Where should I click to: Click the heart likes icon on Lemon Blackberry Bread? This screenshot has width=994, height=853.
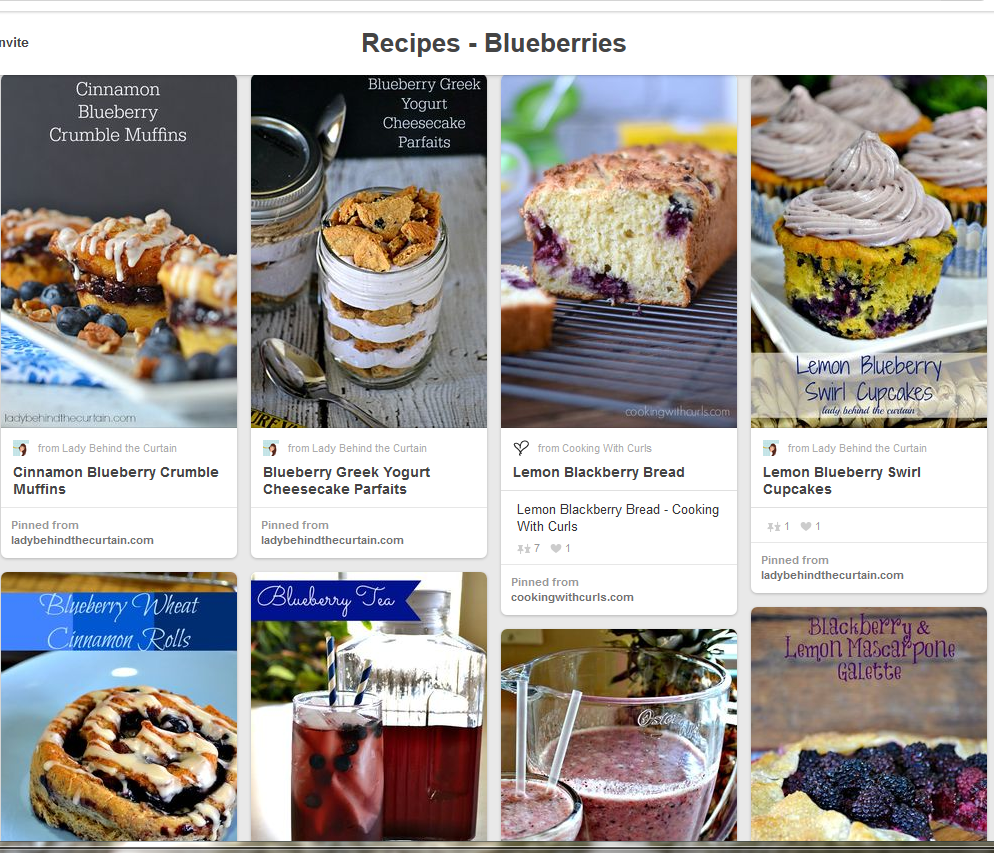pos(556,548)
